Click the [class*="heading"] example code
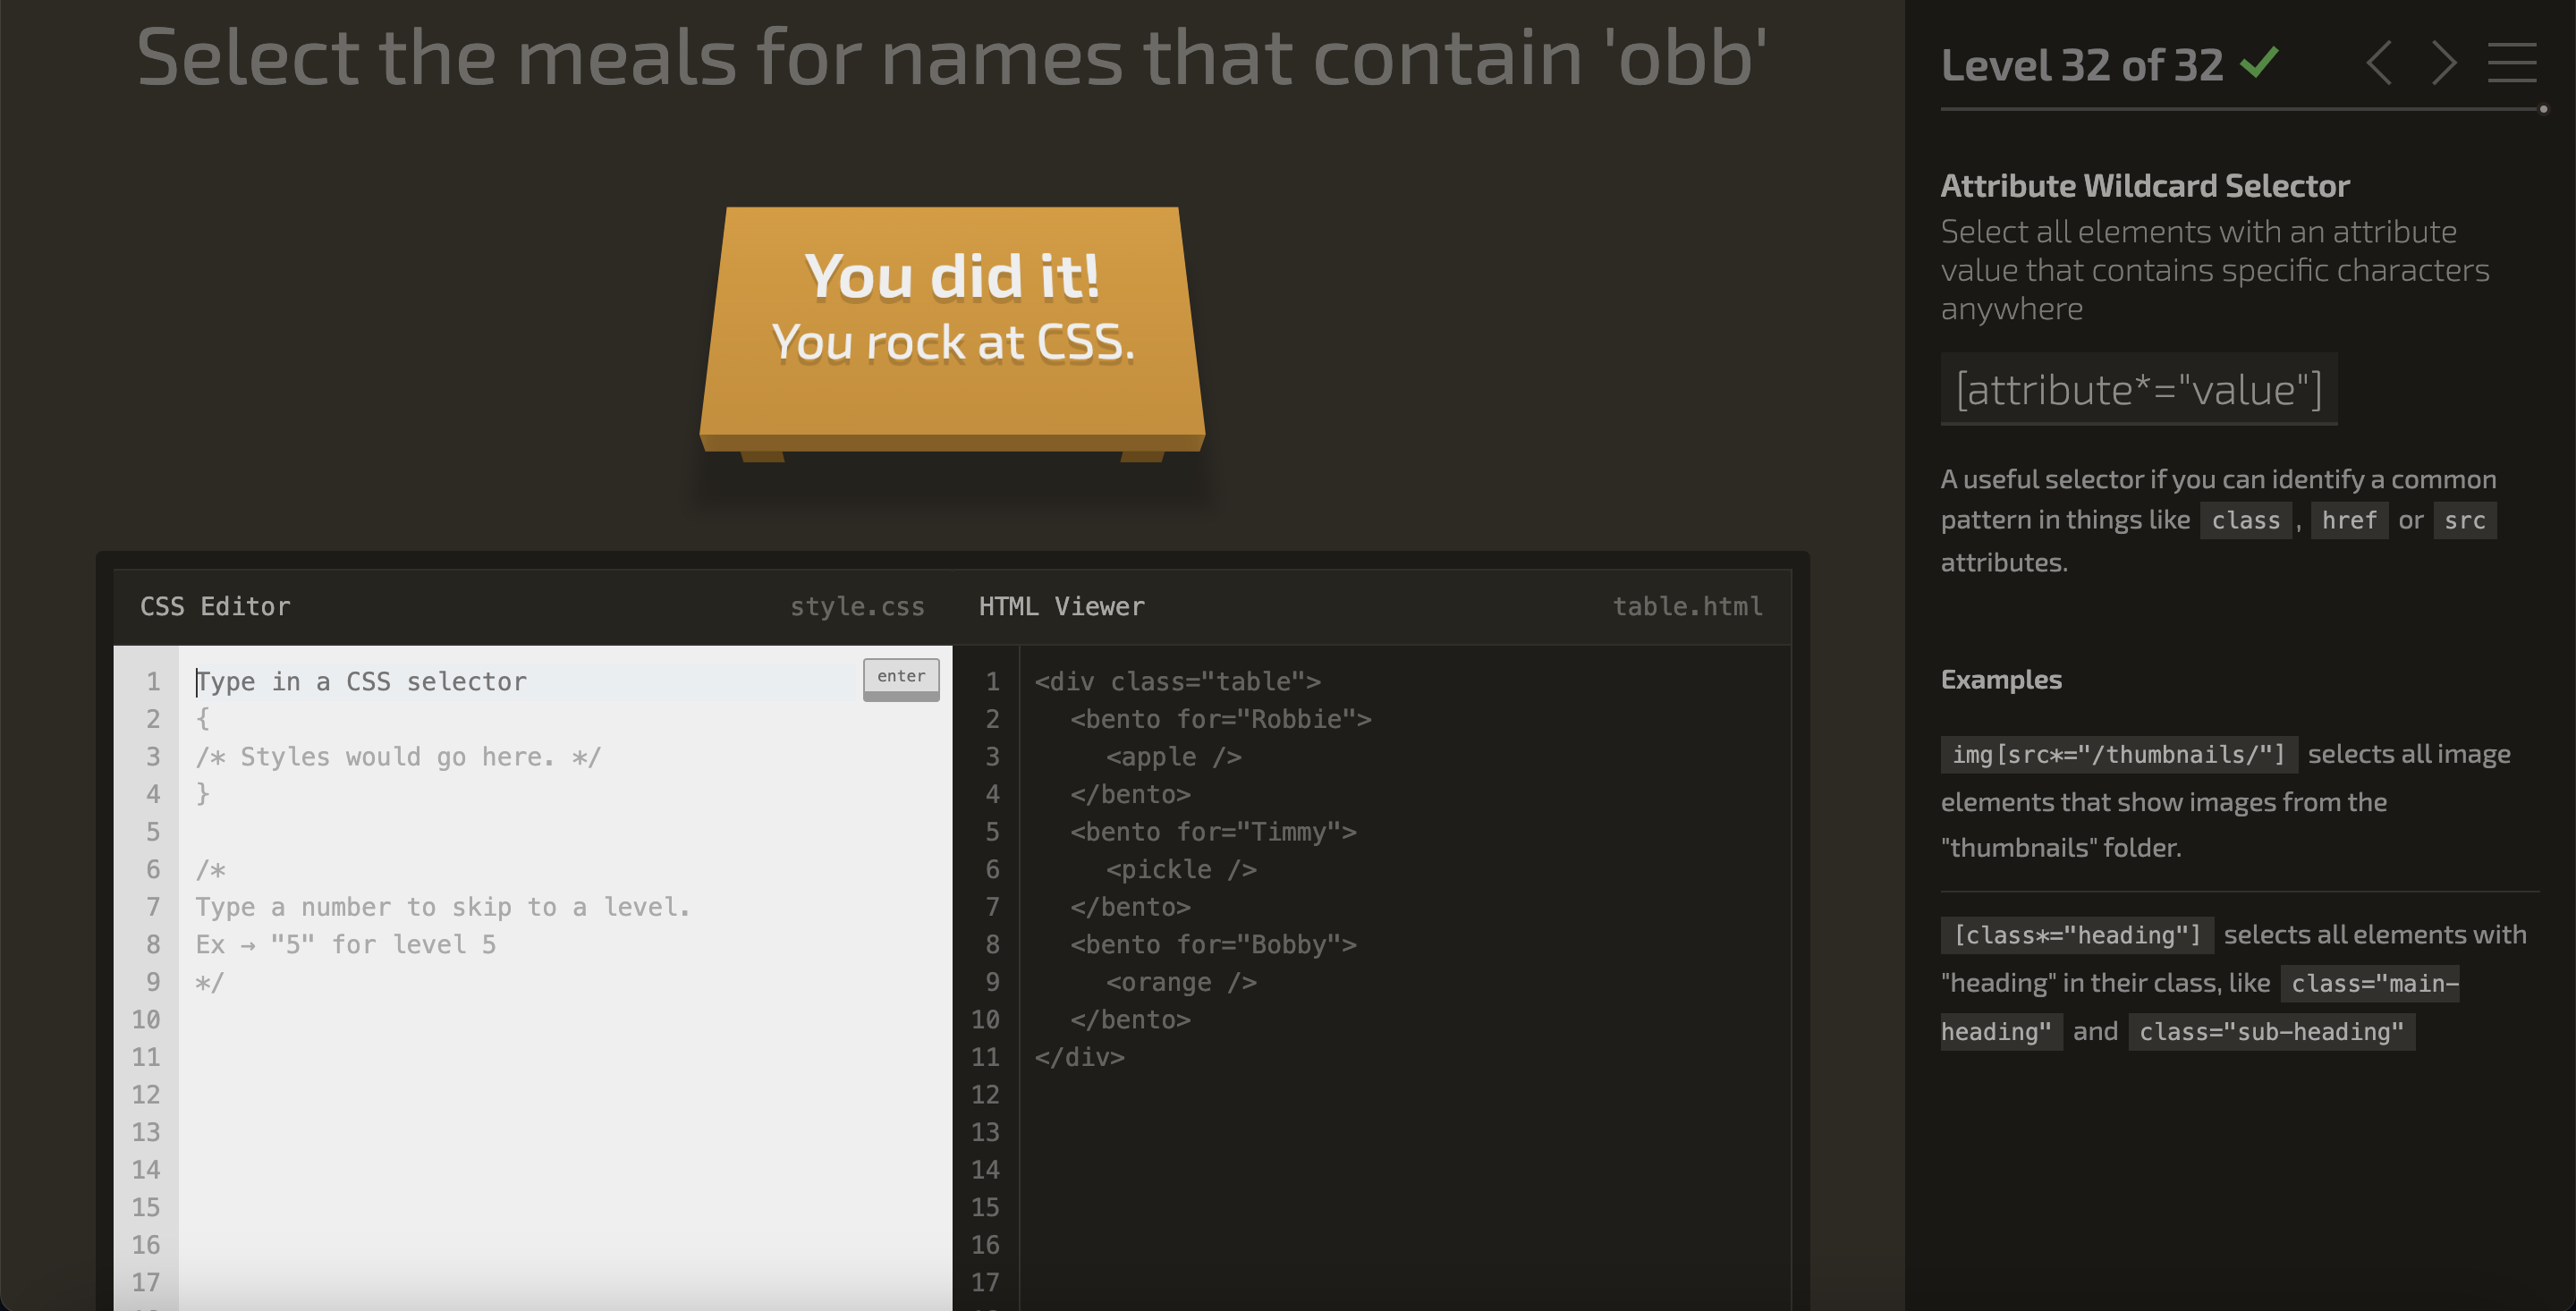The height and width of the screenshot is (1311, 2576). click(2076, 935)
